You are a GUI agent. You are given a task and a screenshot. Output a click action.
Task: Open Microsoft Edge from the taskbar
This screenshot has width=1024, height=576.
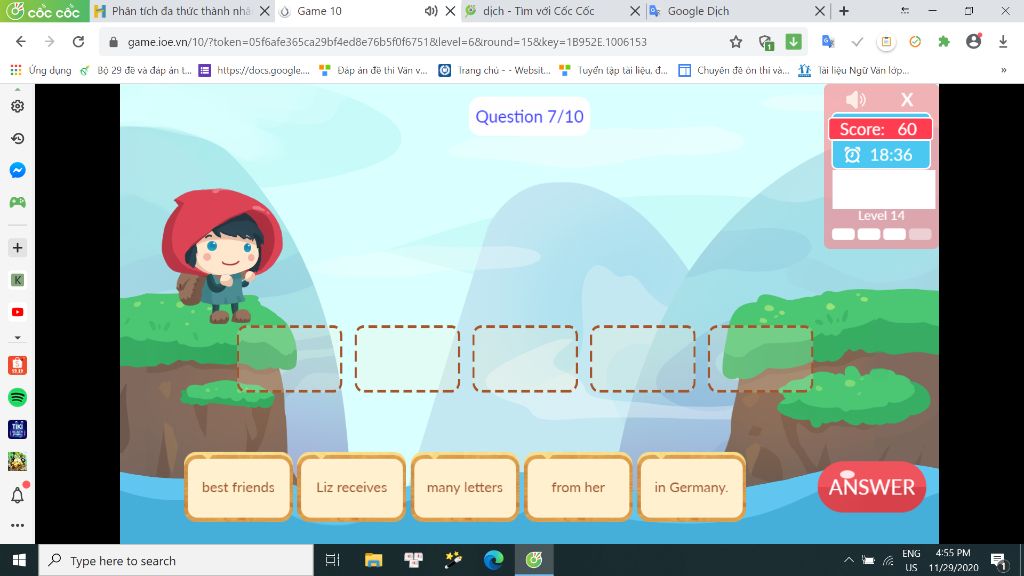click(494, 560)
